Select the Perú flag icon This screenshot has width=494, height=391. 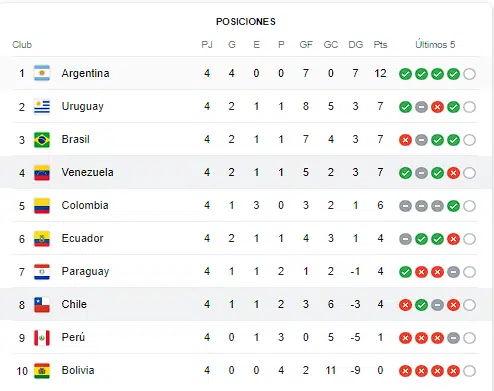click(x=42, y=337)
